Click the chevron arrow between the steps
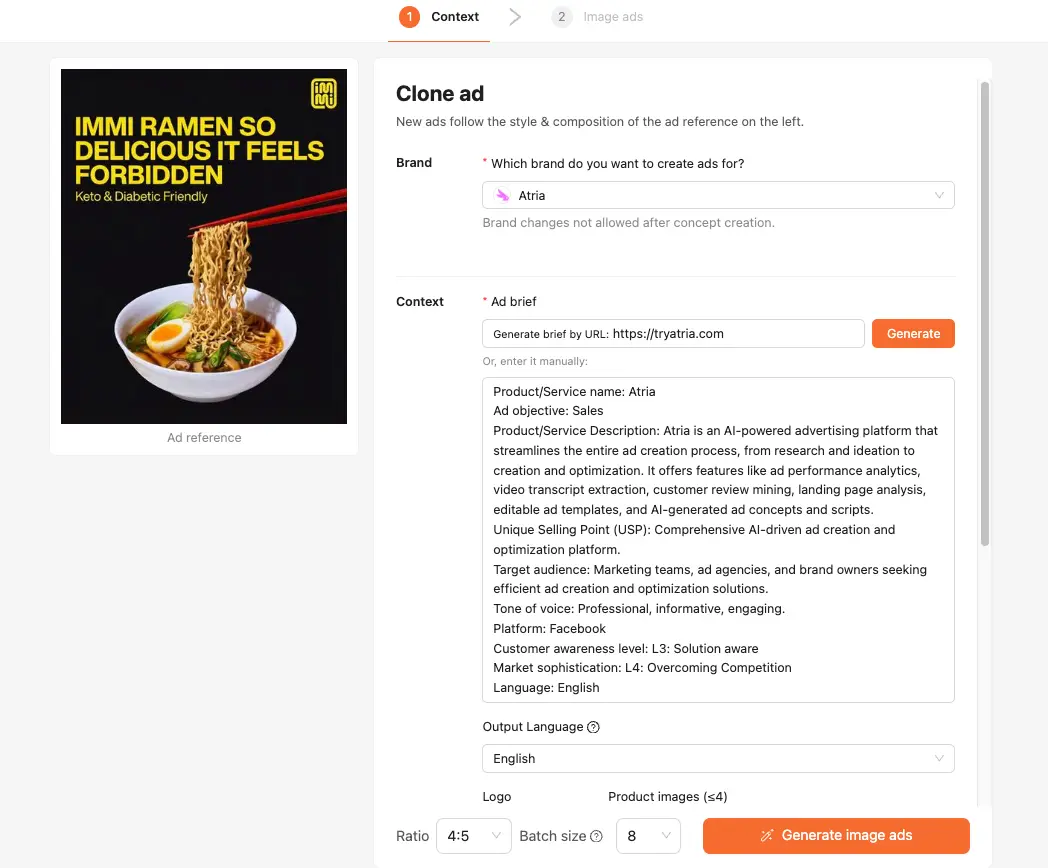The width and height of the screenshot is (1048, 868). pyautogui.click(x=515, y=17)
